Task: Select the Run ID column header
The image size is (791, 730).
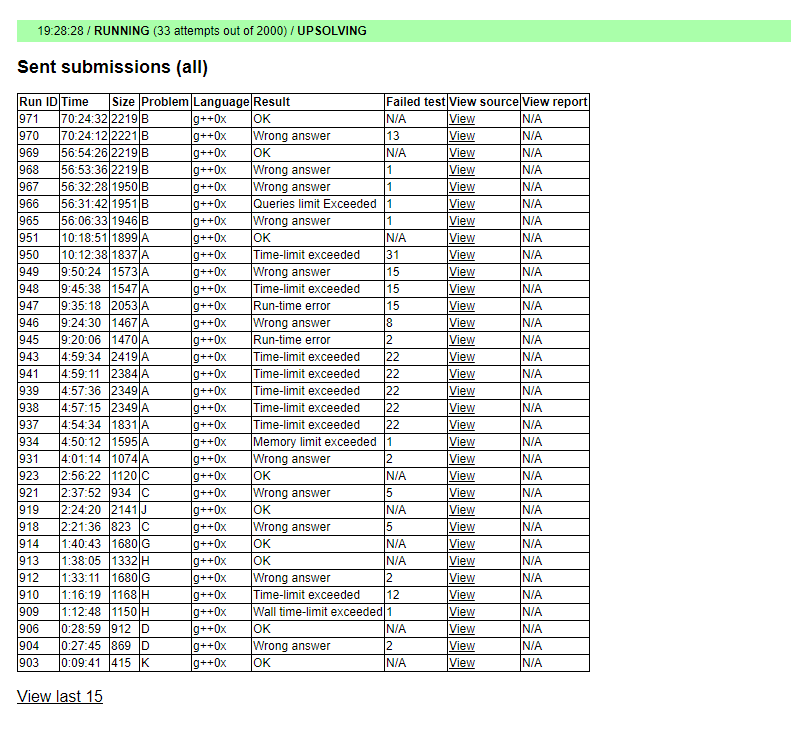Action: click(x=38, y=102)
